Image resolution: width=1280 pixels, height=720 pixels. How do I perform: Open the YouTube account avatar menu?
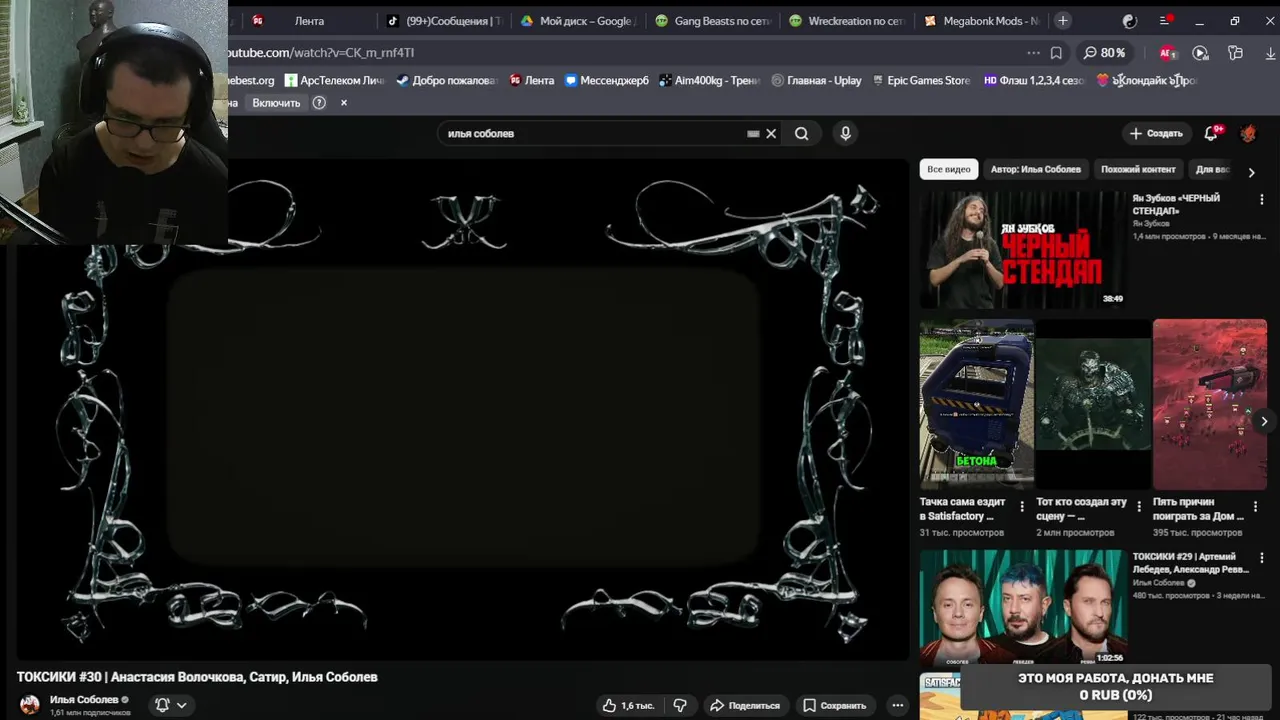point(1248,133)
